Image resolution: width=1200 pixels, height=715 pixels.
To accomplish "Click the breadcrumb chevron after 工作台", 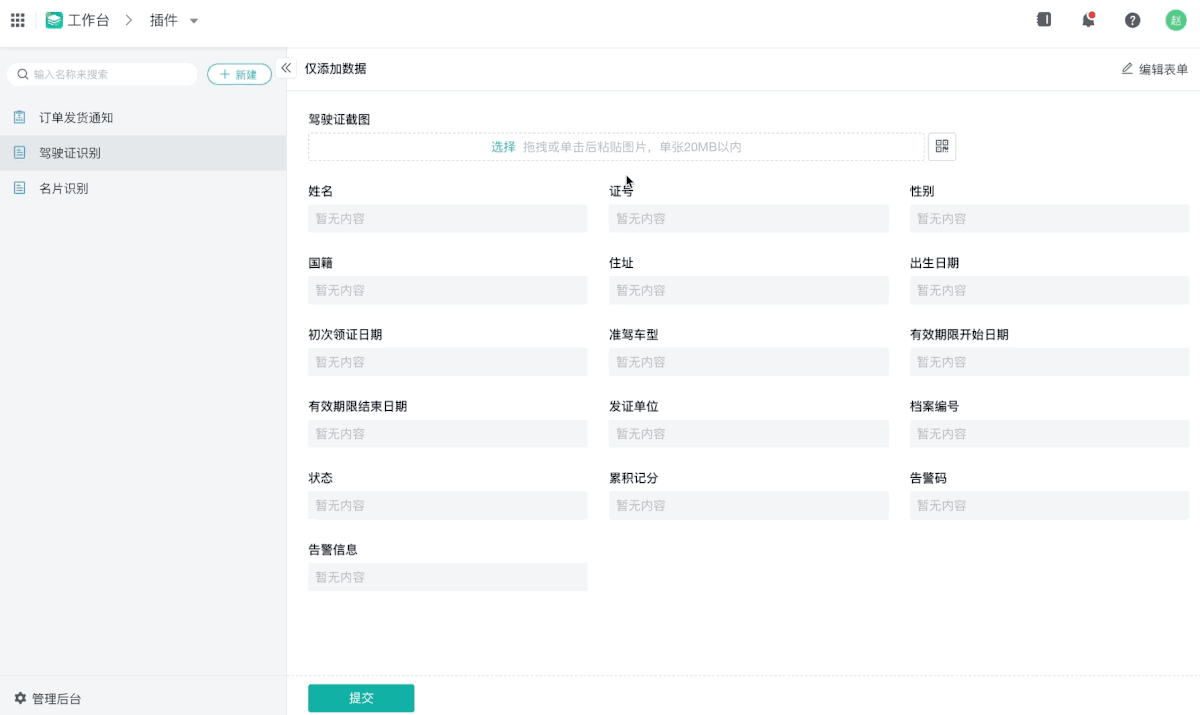I will pos(129,20).
